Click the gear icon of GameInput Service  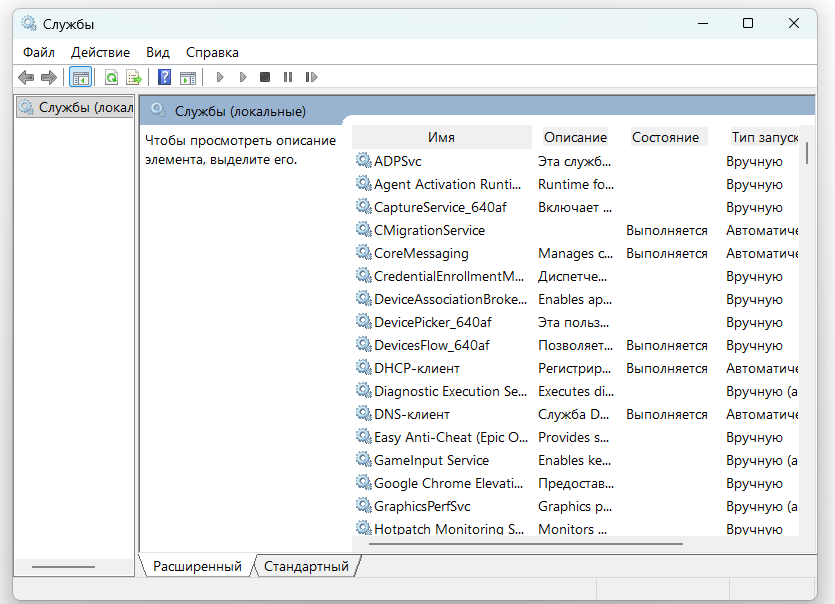click(x=364, y=459)
